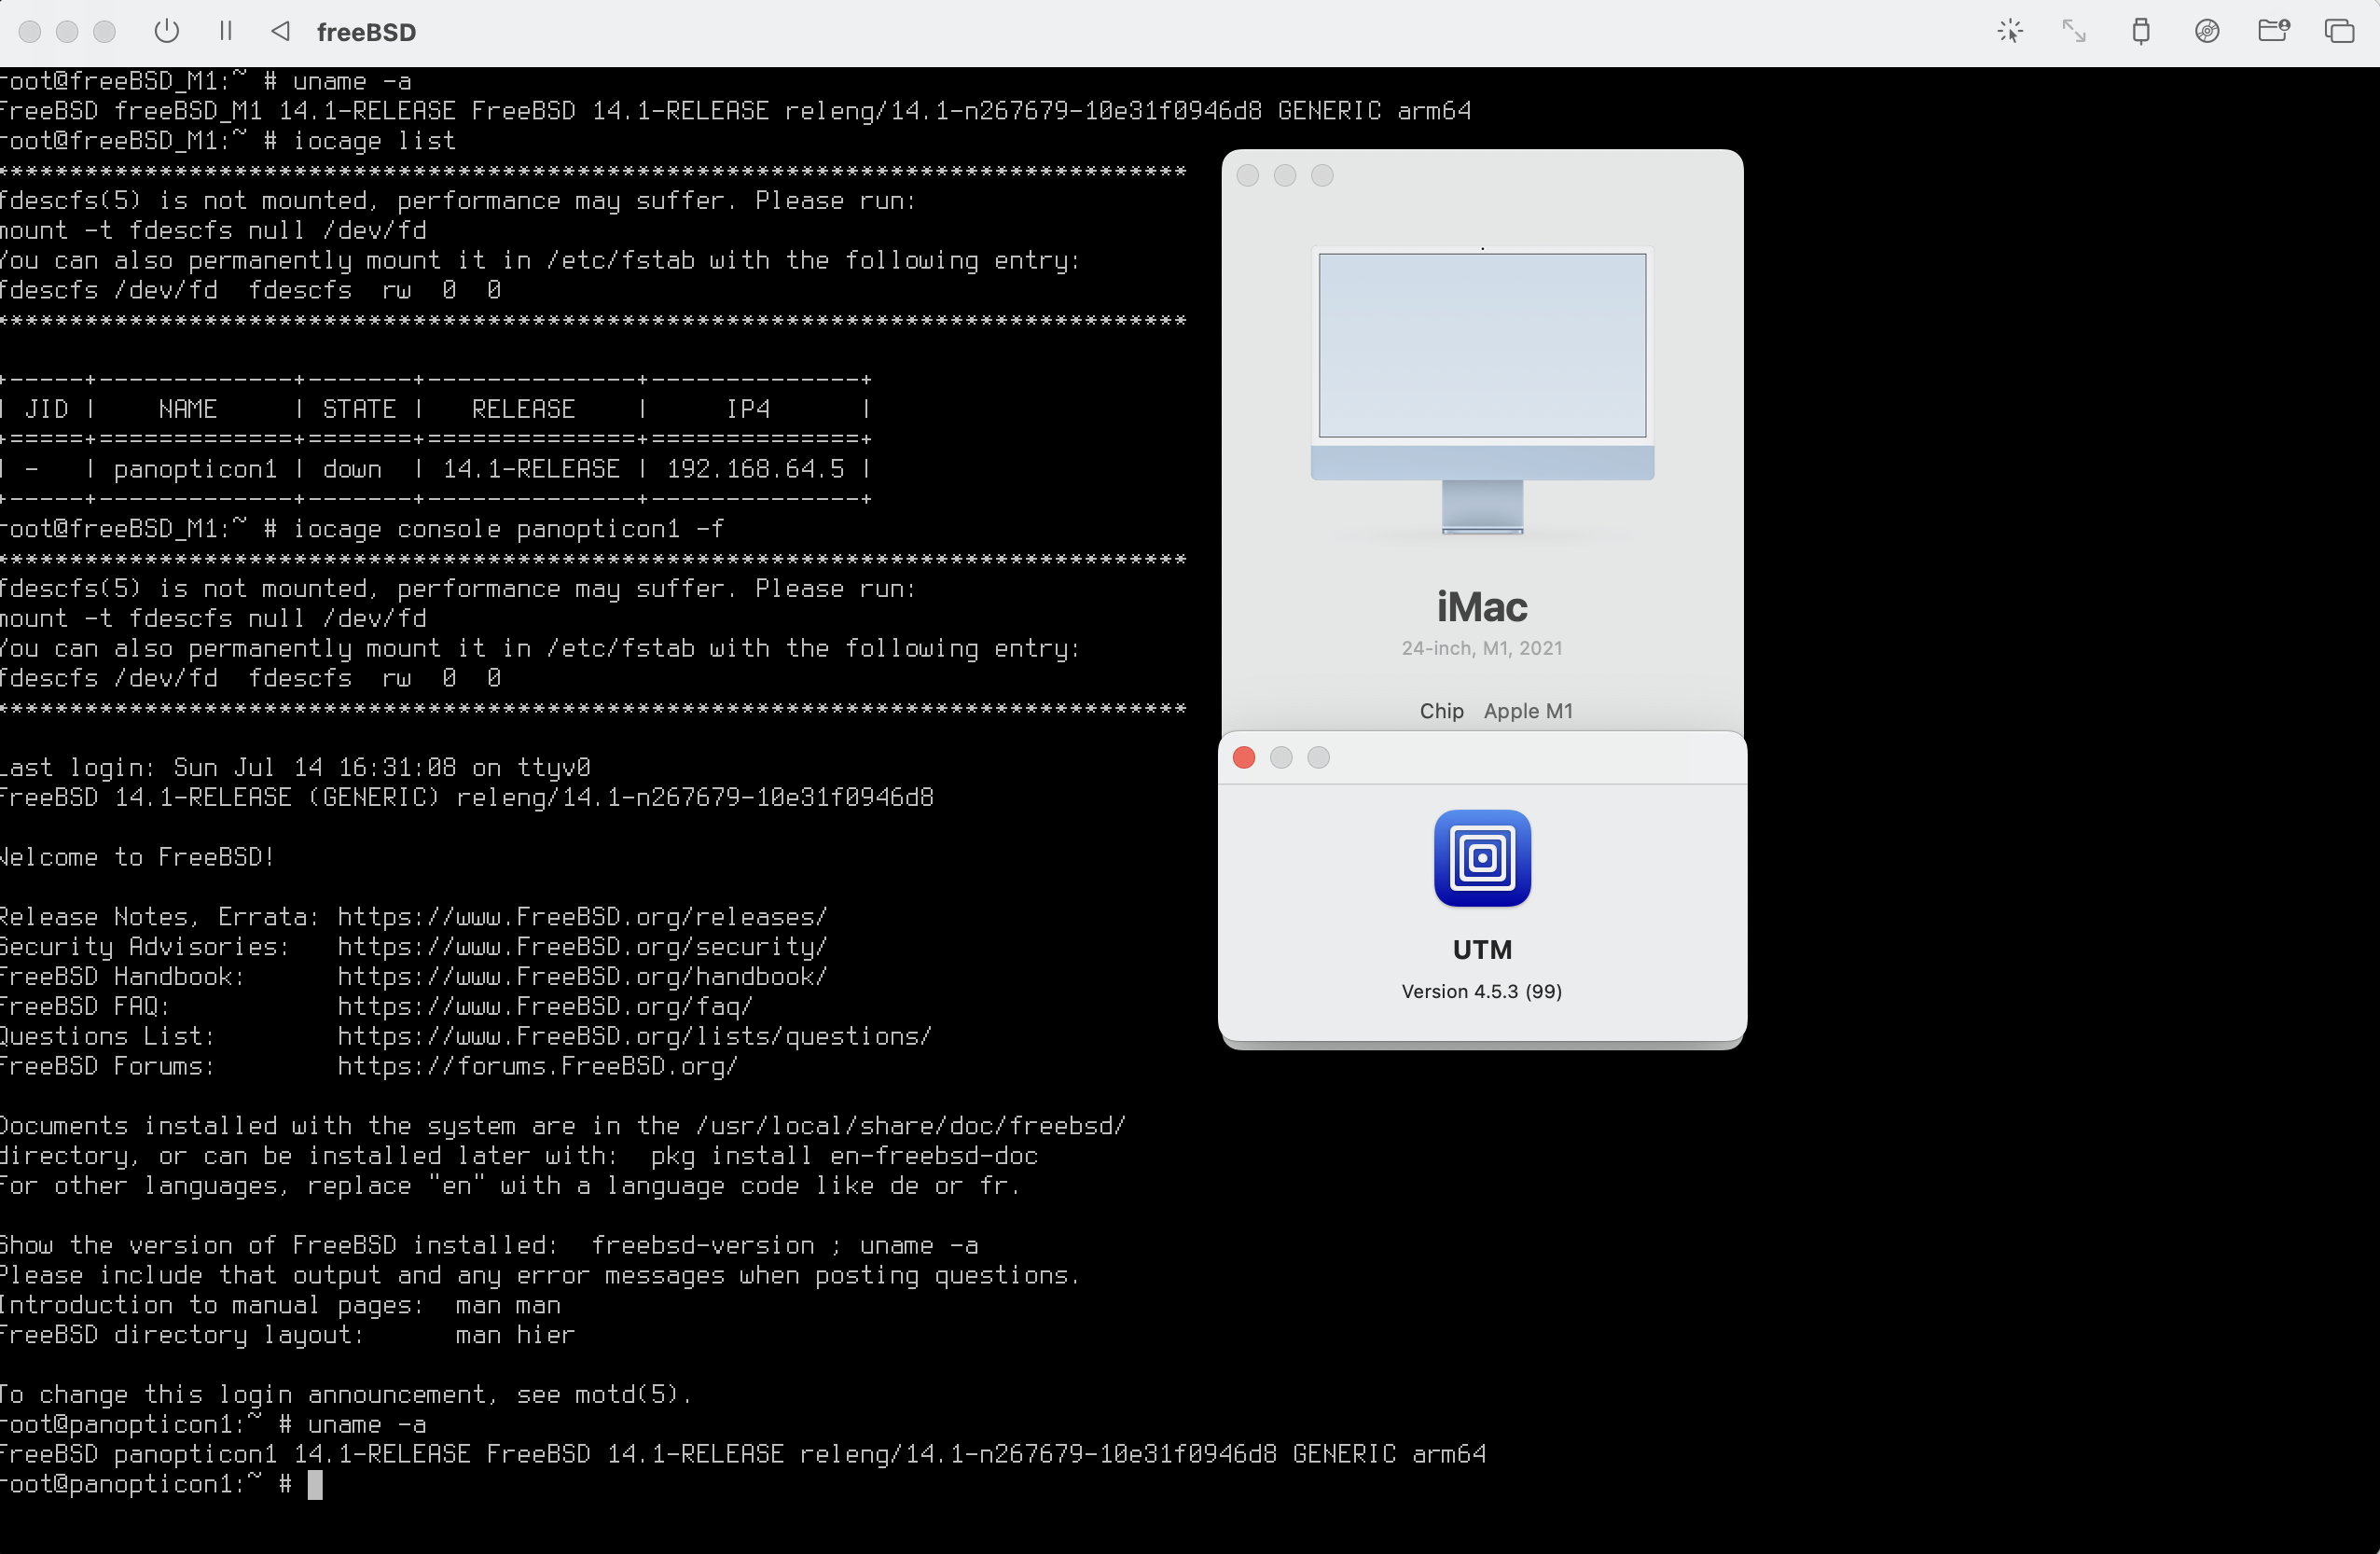The image size is (2380, 1554).
Task: Pause the running freeBSD virtual machine
Action: [x=225, y=31]
